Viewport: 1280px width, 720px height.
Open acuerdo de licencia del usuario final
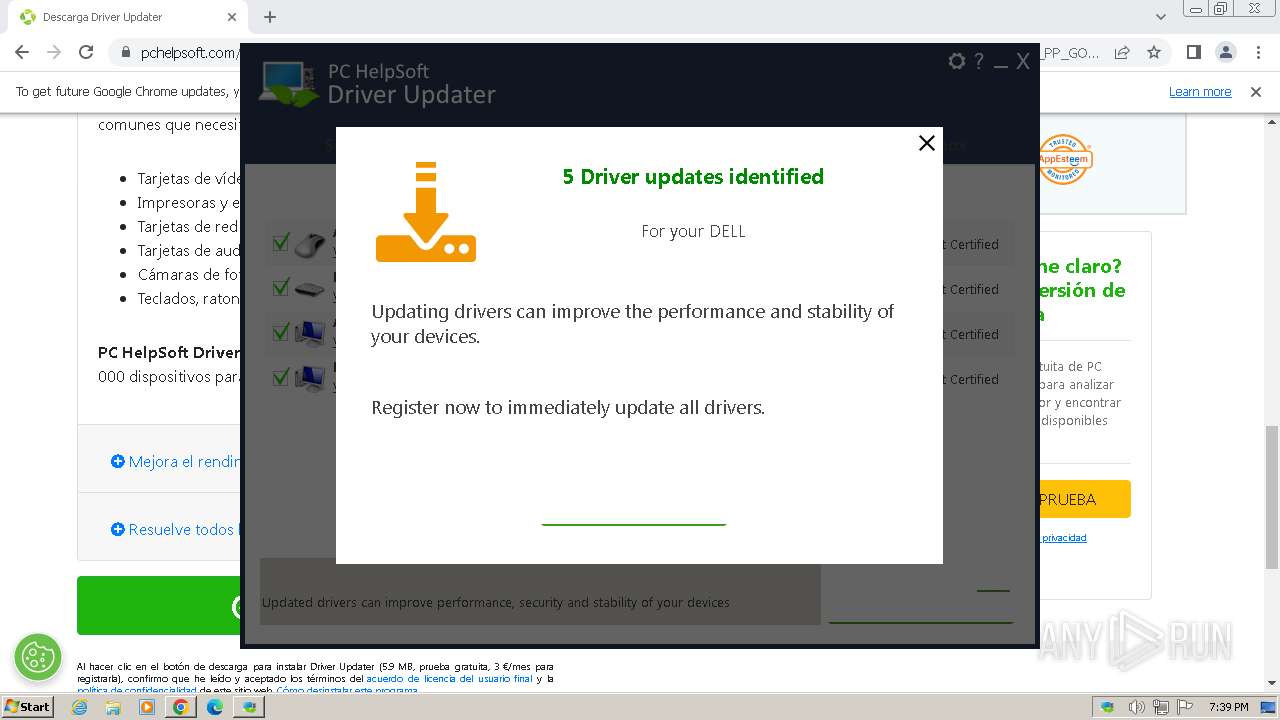click(x=449, y=679)
